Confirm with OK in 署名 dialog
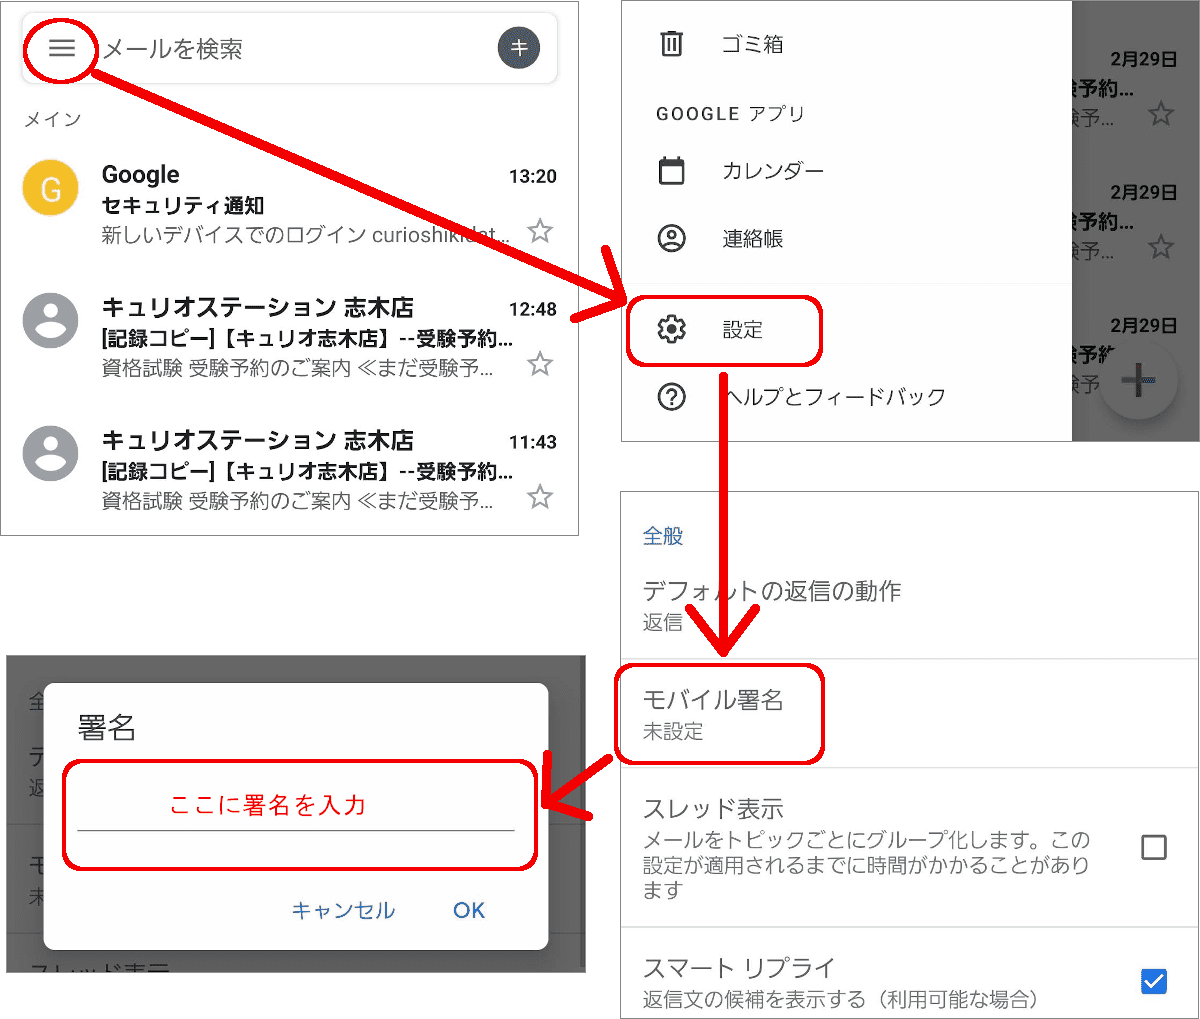Viewport: 1200px width, 1019px height. click(469, 910)
